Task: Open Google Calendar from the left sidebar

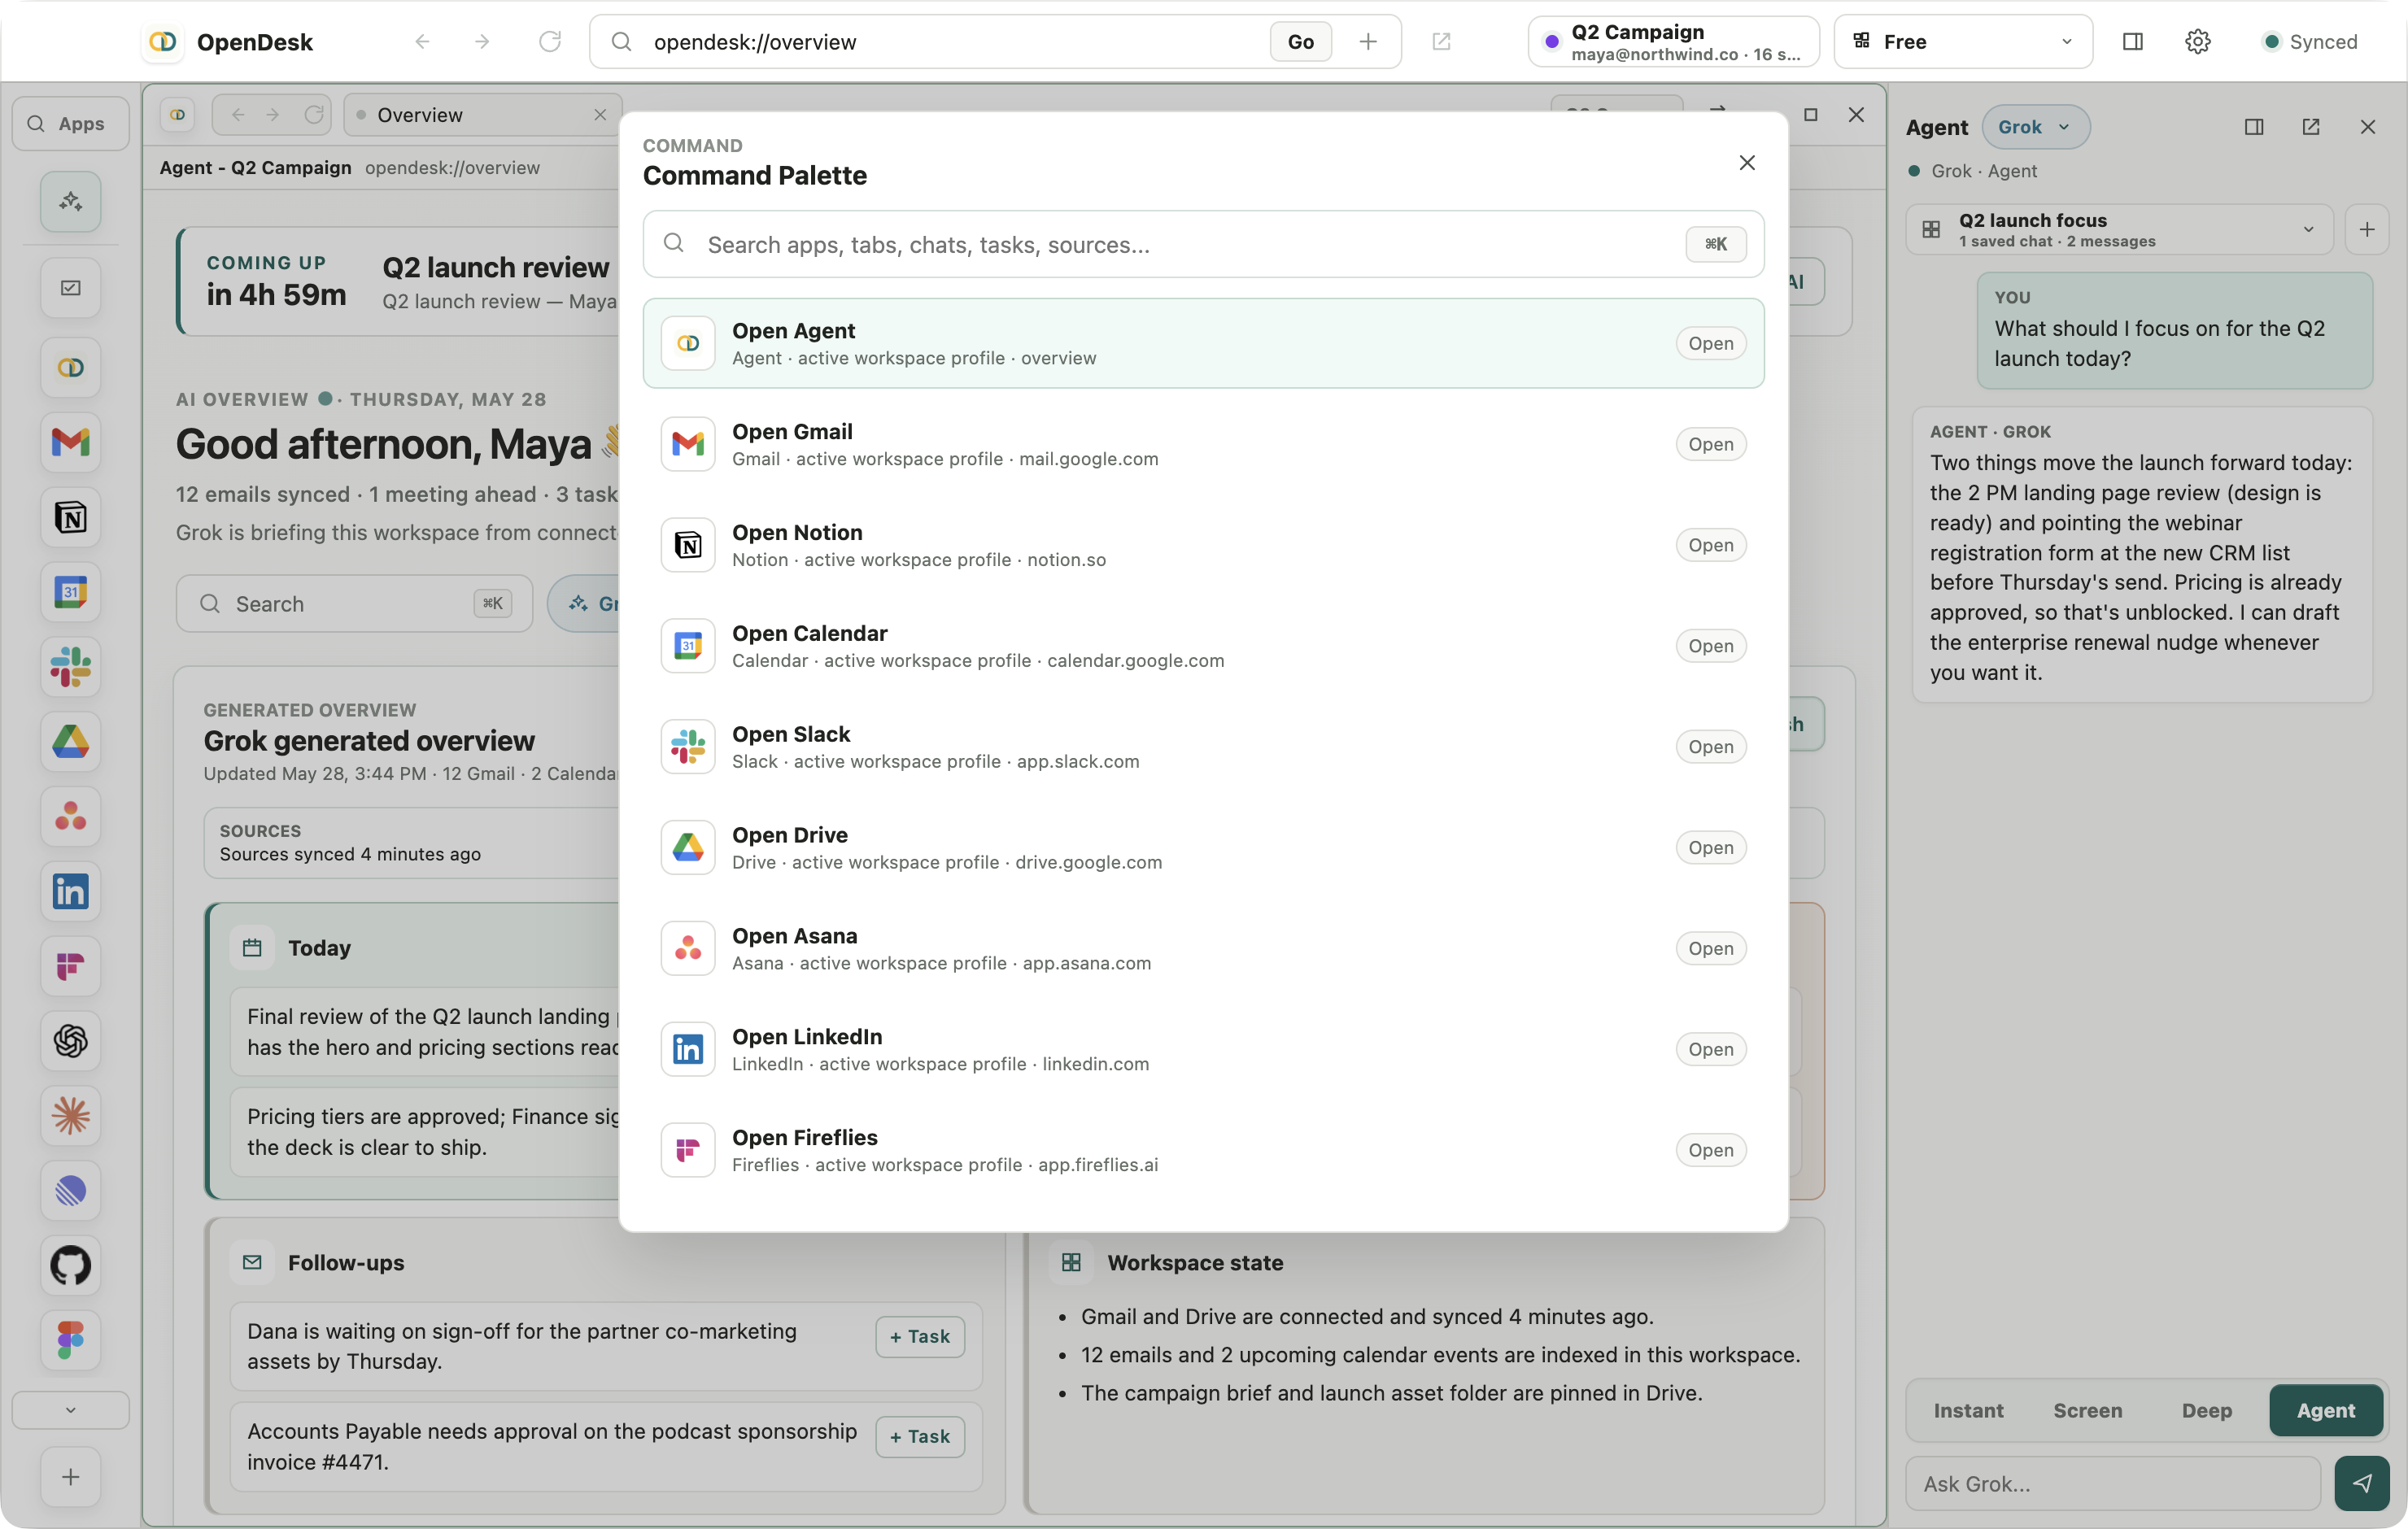Action: click(70, 591)
